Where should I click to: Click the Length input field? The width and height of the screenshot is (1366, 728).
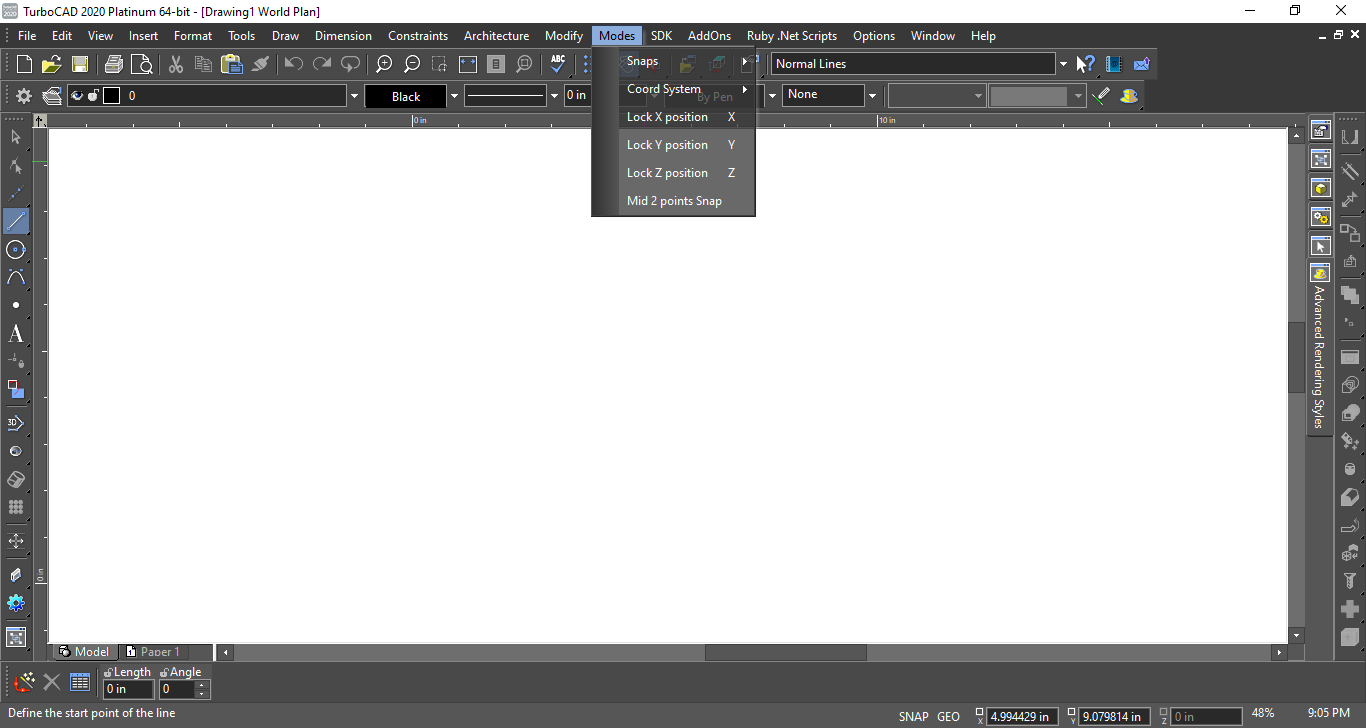pos(129,689)
